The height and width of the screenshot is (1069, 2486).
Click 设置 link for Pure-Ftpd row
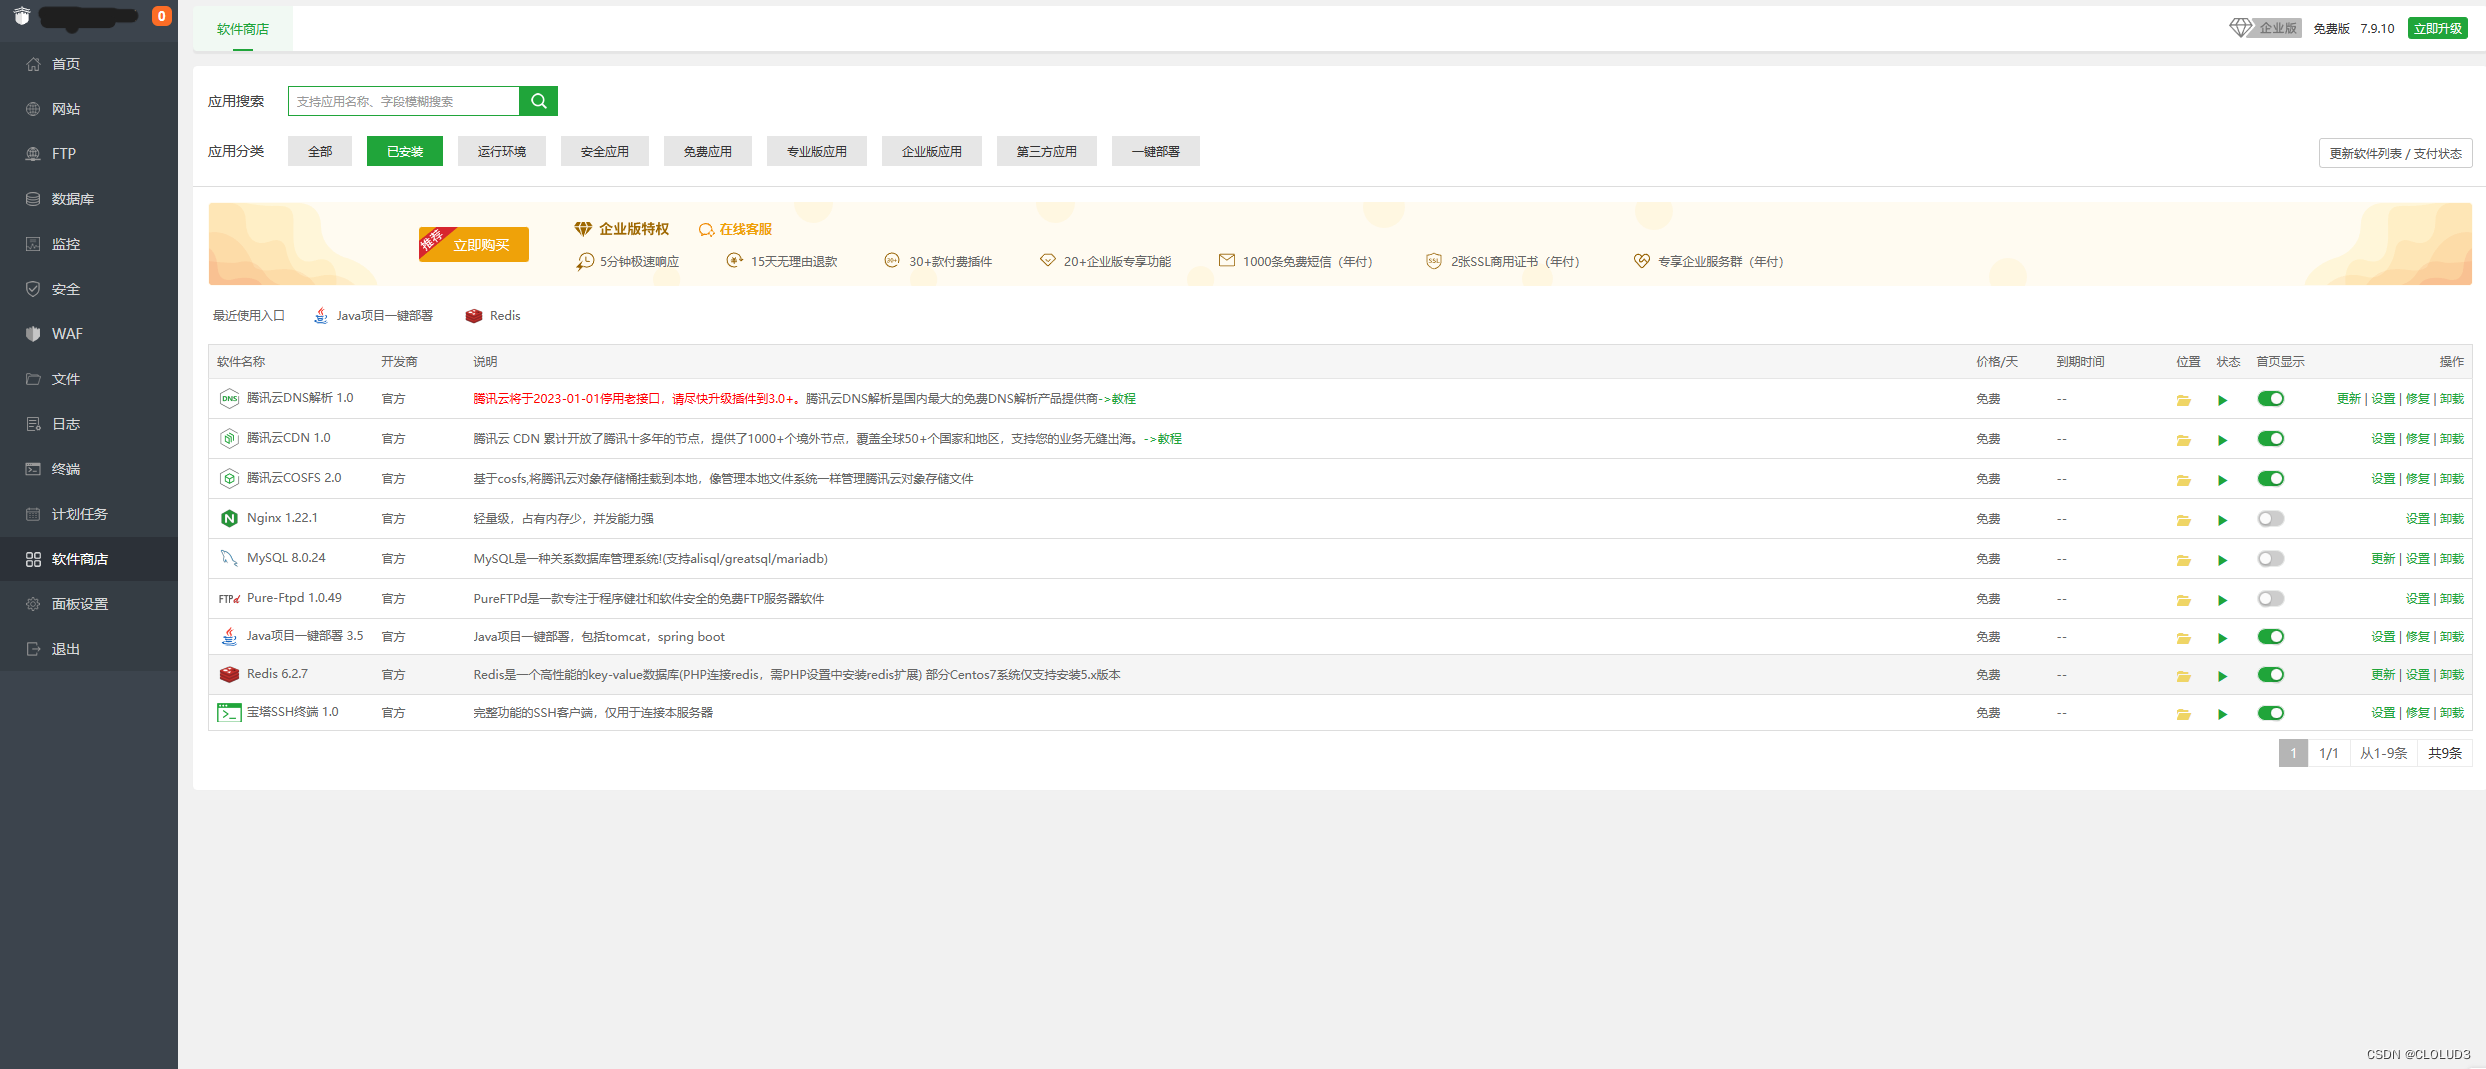[2417, 599]
